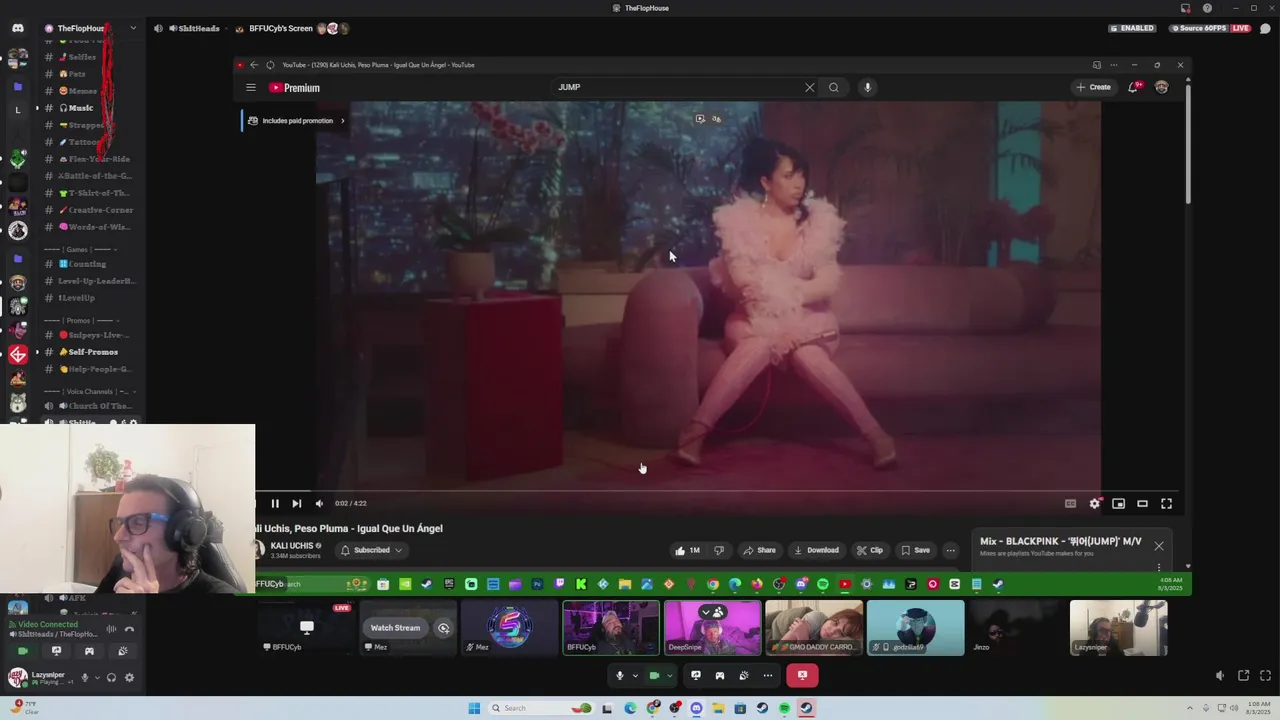Open the Music channel

pyautogui.click(x=80, y=108)
